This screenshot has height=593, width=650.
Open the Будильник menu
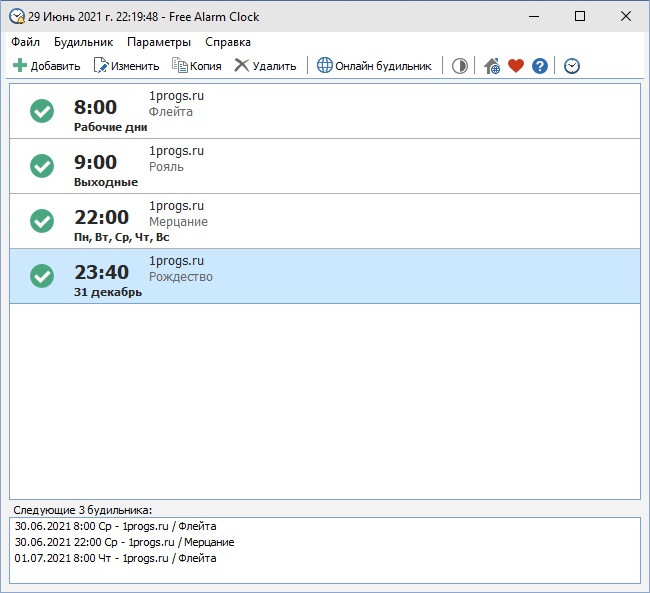click(x=83, y=42)
